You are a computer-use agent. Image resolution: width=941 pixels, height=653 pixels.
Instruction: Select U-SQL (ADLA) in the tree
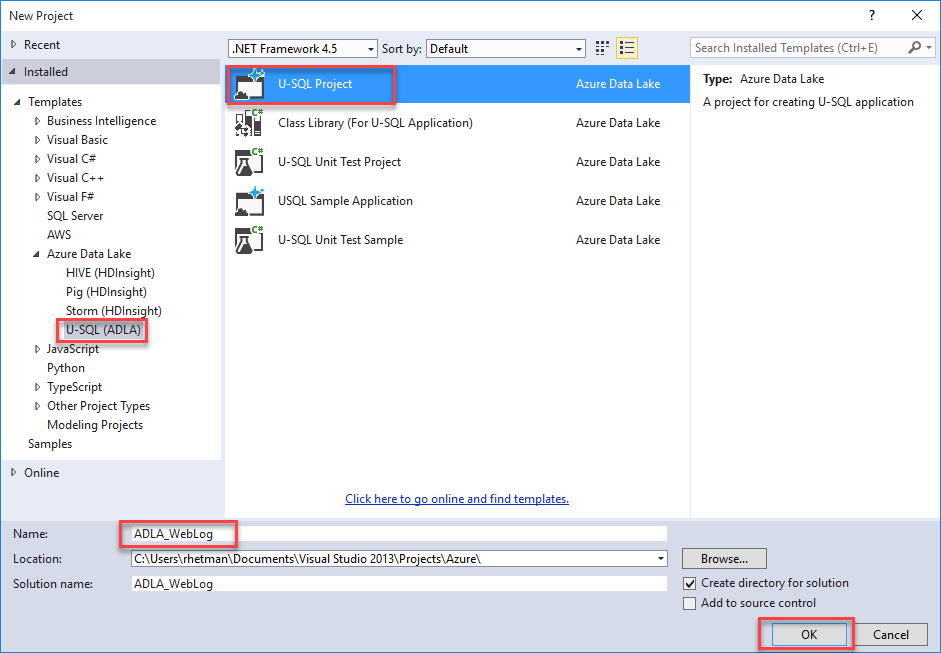click(103, 330)
